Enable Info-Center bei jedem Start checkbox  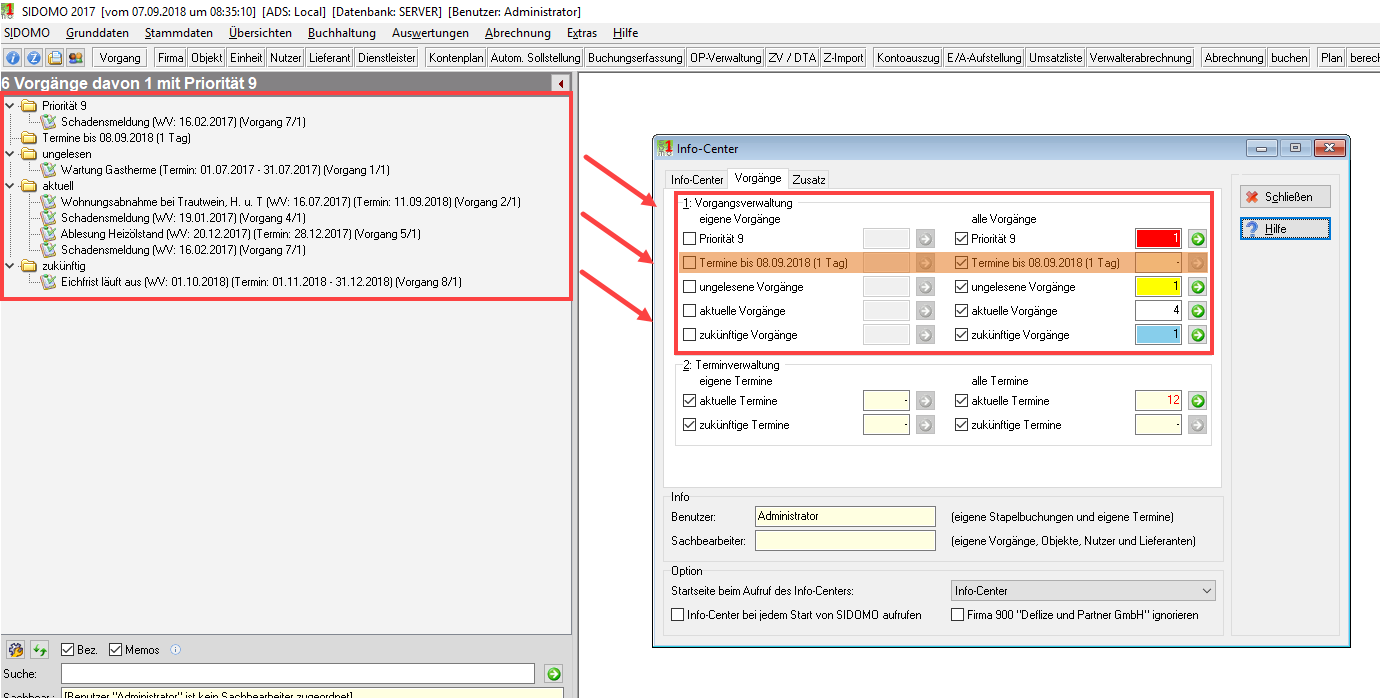(x=679, y=615)
